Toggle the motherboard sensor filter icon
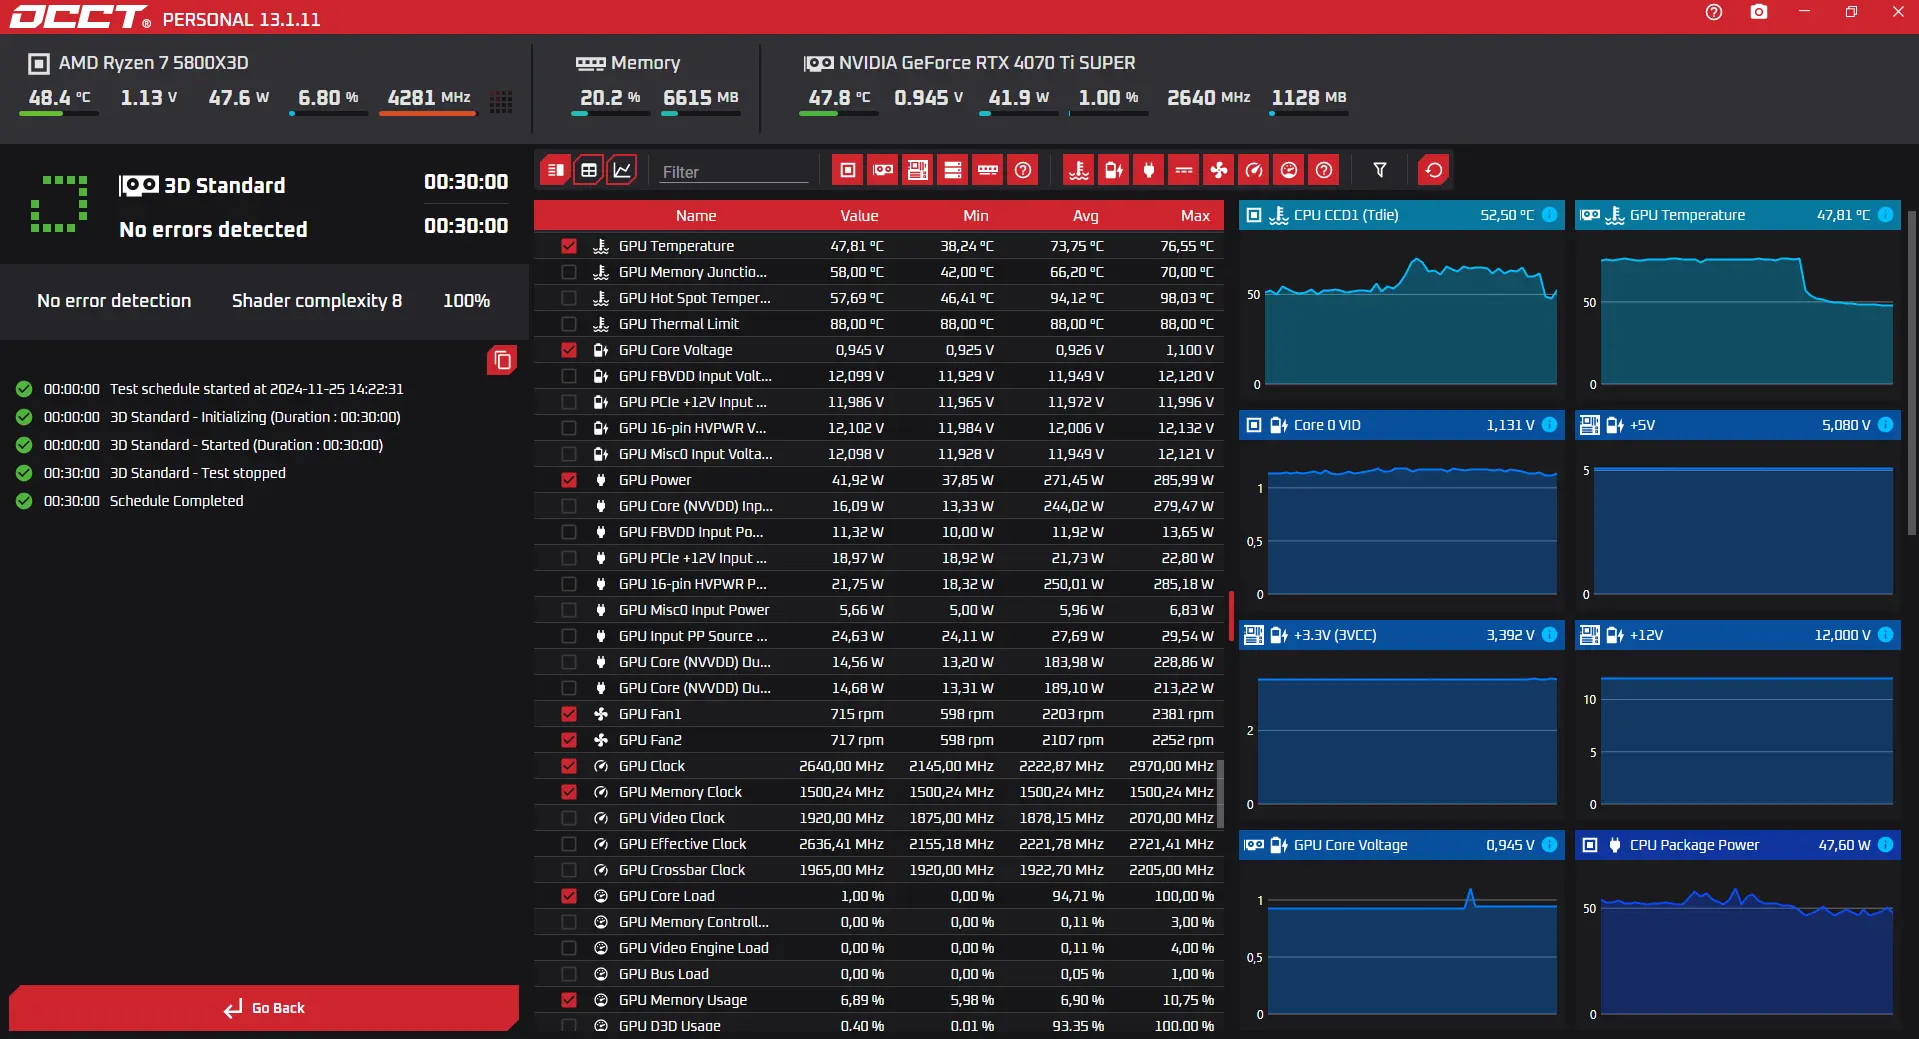1919x1039 pixels. pyautogui.click(x=918, y=170)
